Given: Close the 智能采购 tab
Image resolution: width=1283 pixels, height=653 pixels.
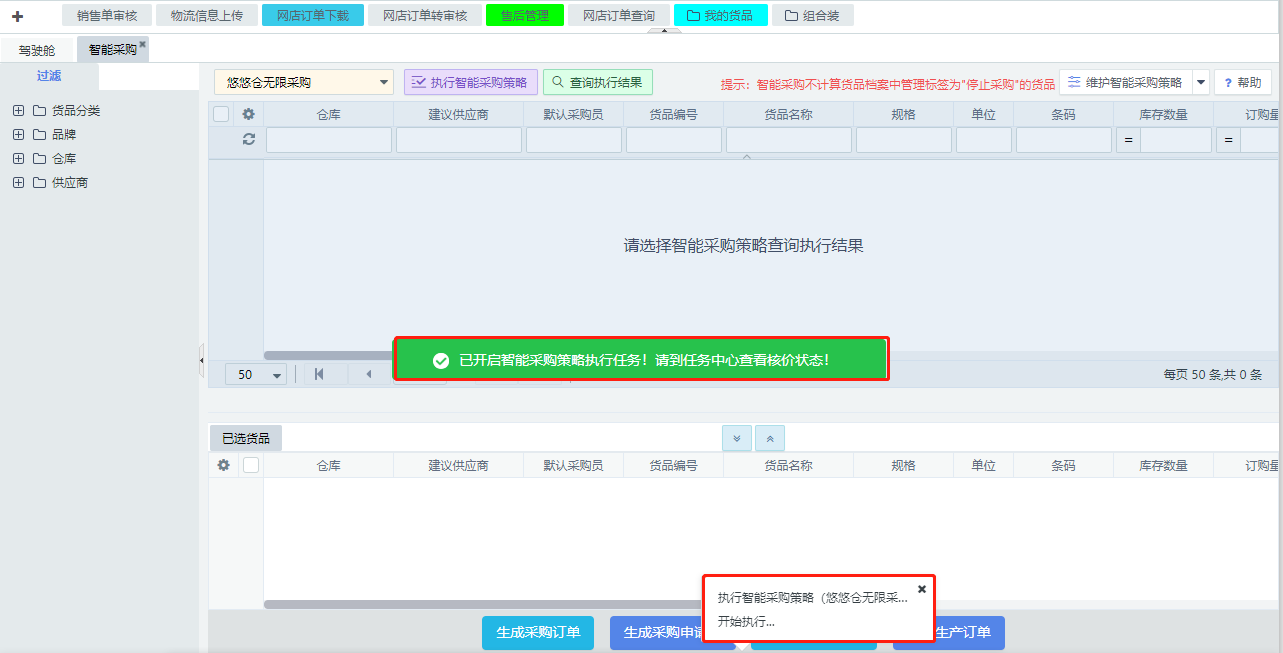Looking at the screenshot, I should (x=143, y=44).
